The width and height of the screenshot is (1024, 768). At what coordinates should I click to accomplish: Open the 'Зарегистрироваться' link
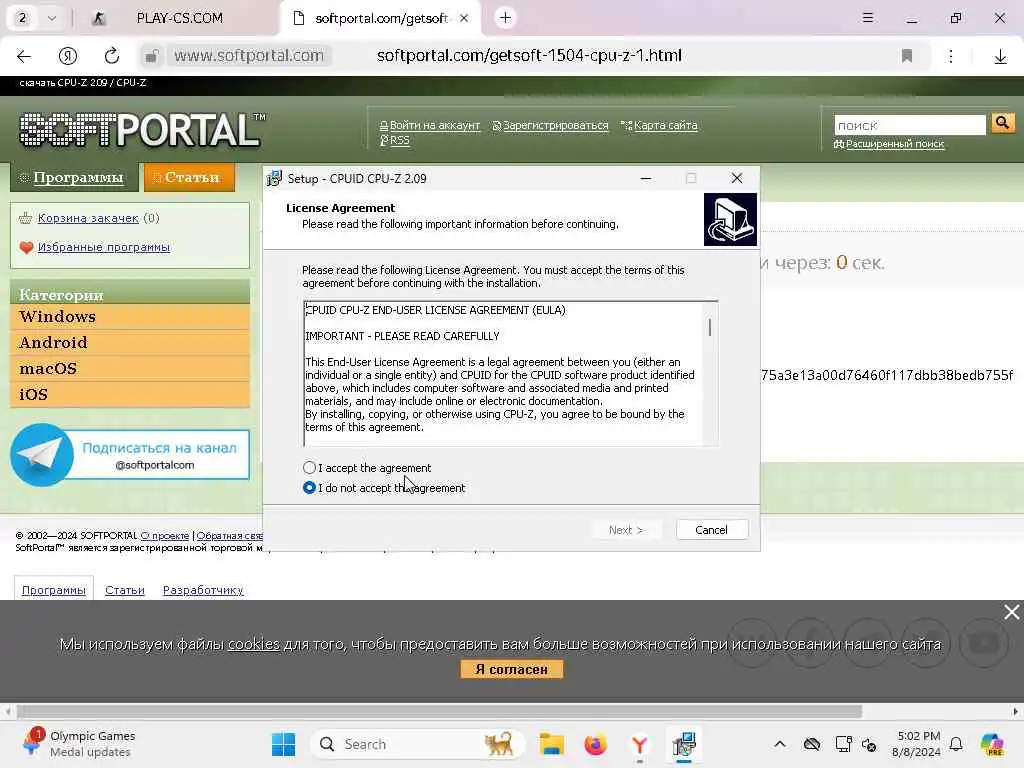point(555,125)
